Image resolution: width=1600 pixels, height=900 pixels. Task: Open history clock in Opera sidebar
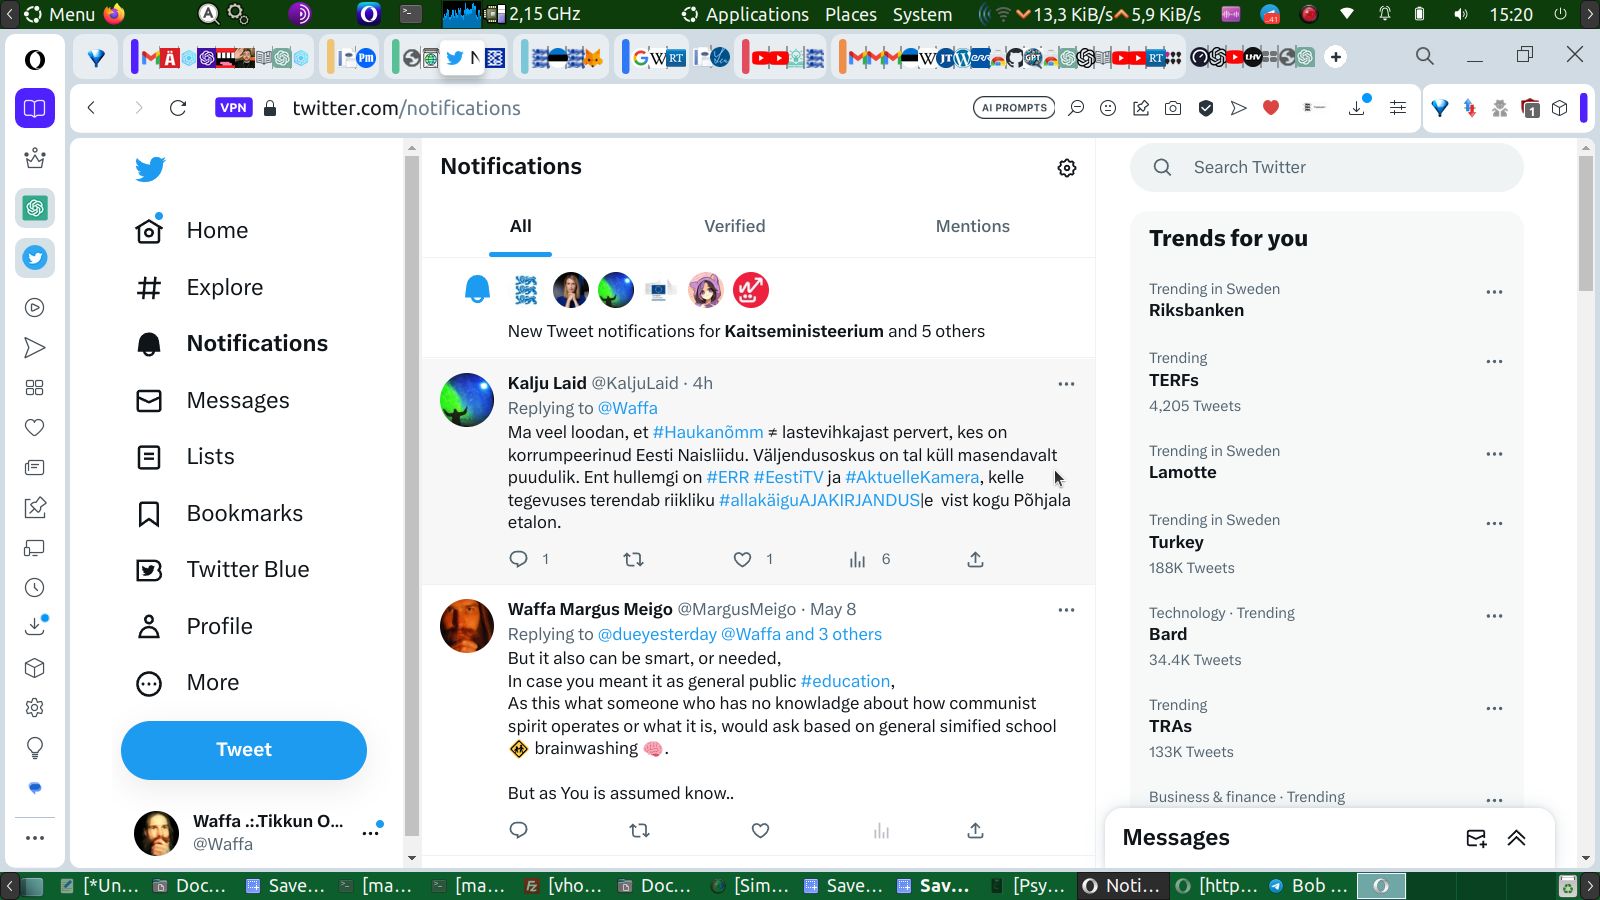(35, 588)
